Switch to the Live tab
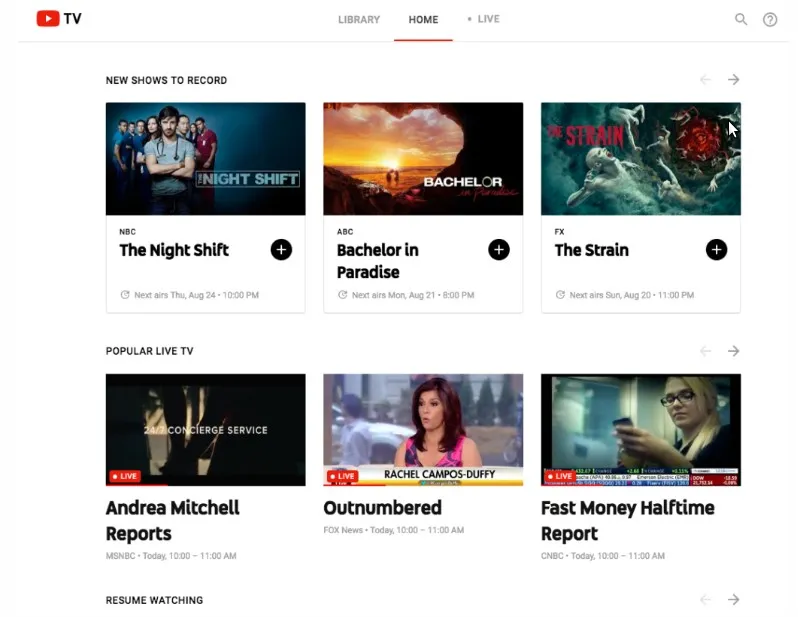 [x=483, y=19]
